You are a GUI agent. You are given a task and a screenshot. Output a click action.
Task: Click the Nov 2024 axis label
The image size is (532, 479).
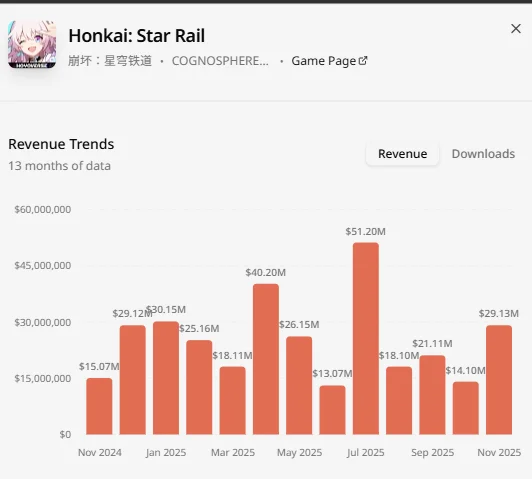click(100, 453)
